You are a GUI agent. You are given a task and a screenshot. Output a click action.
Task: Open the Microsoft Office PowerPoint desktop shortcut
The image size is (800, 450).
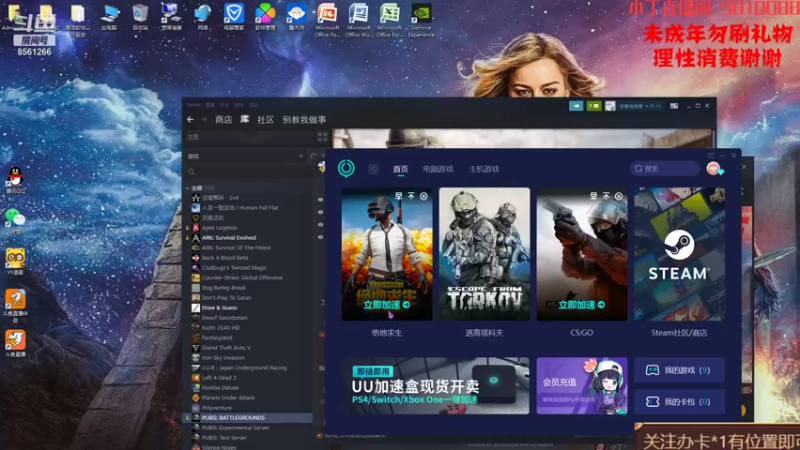tap(327, 20)
